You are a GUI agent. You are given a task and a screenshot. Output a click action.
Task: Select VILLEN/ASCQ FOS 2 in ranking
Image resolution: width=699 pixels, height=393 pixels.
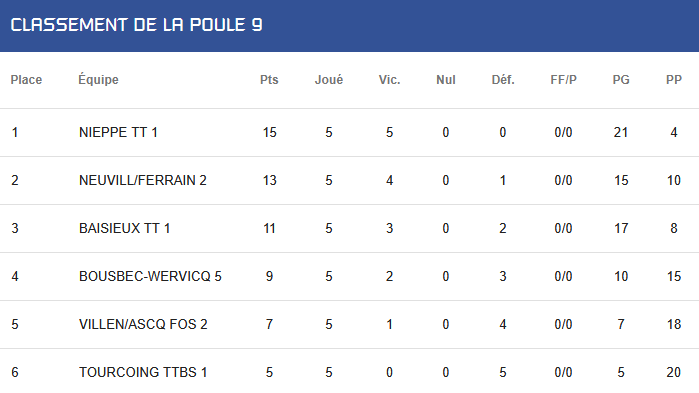click(x=143, y=324)
